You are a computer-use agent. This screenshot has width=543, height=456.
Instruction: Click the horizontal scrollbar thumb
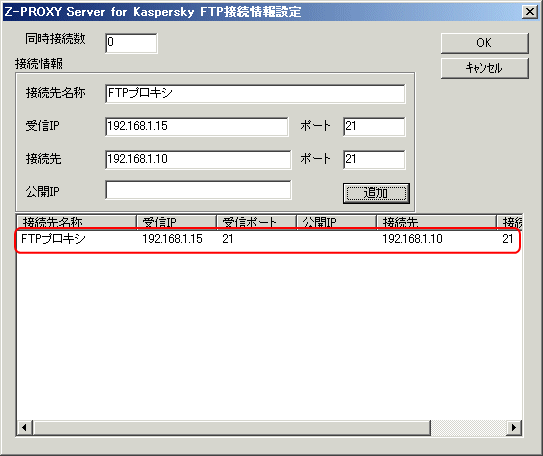pos(231,428)
